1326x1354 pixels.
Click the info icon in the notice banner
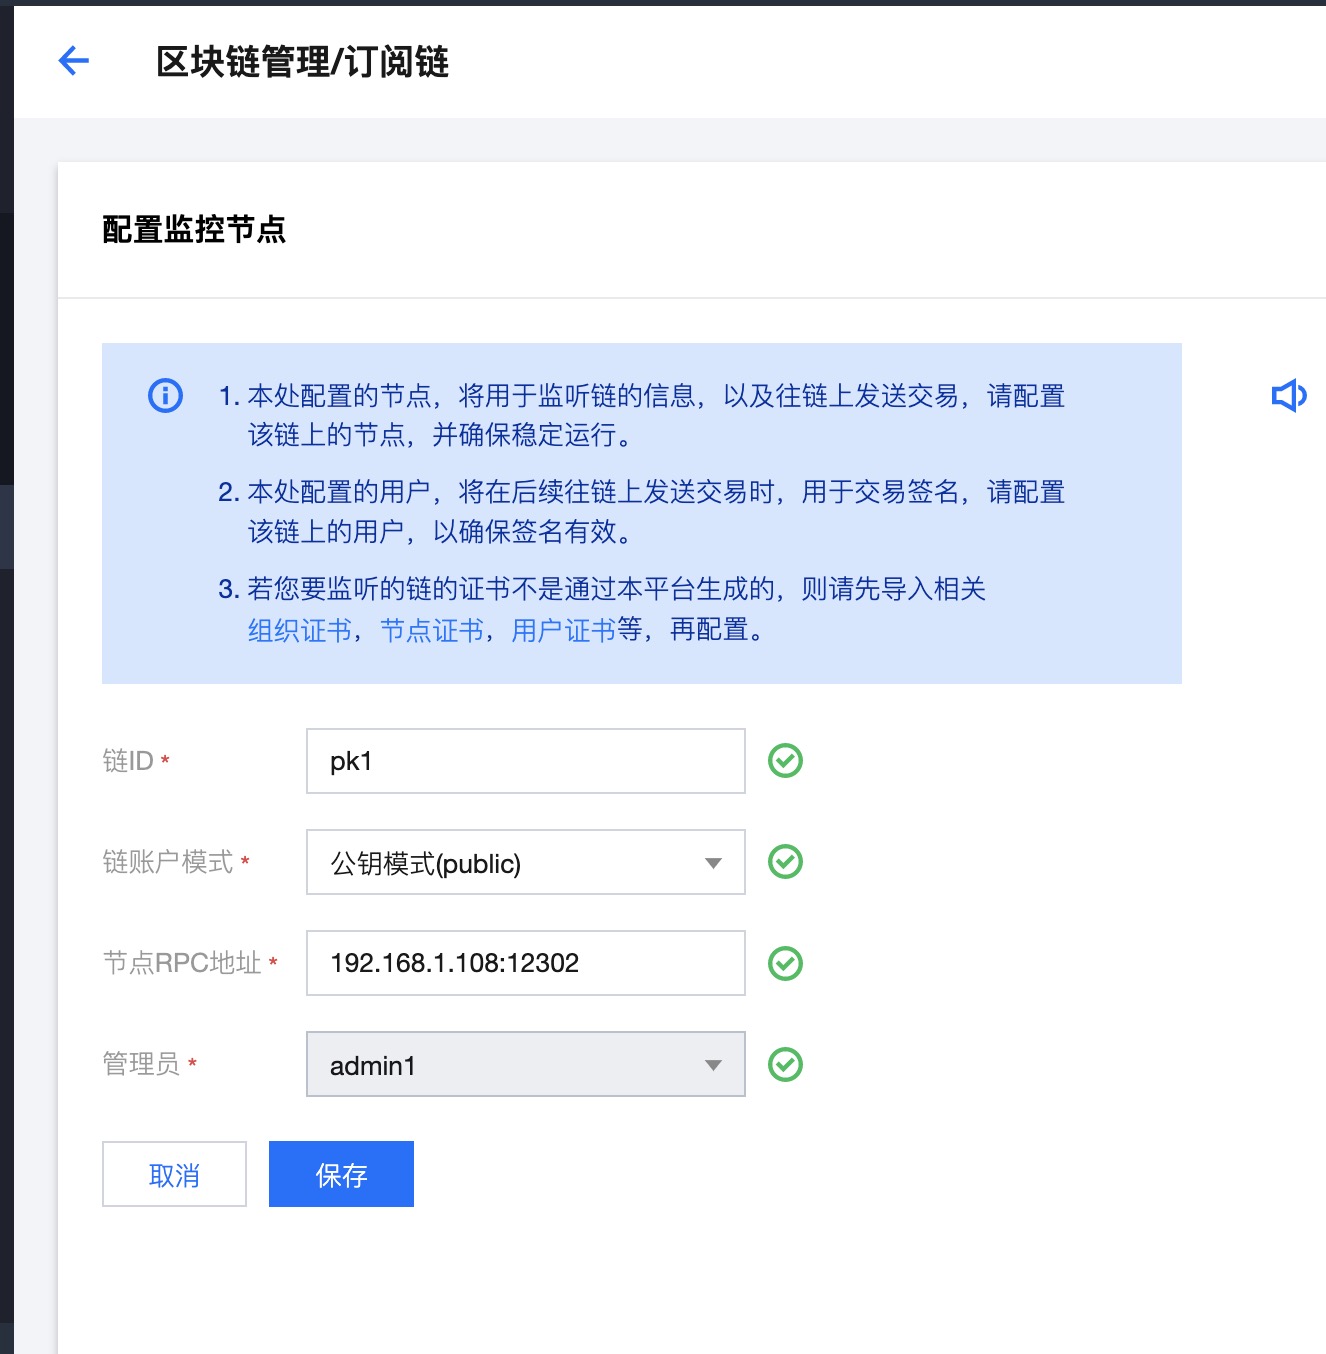click(x=165, y=396)
